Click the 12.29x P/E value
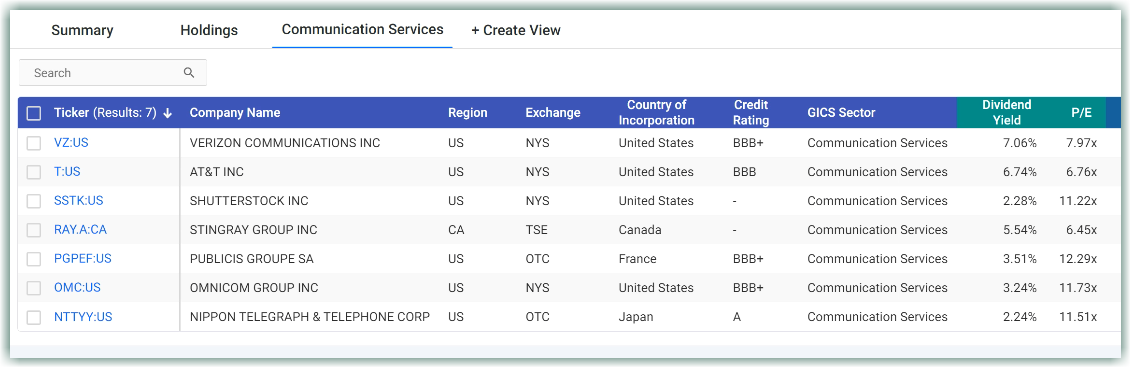 click(x=1078, y=258)
